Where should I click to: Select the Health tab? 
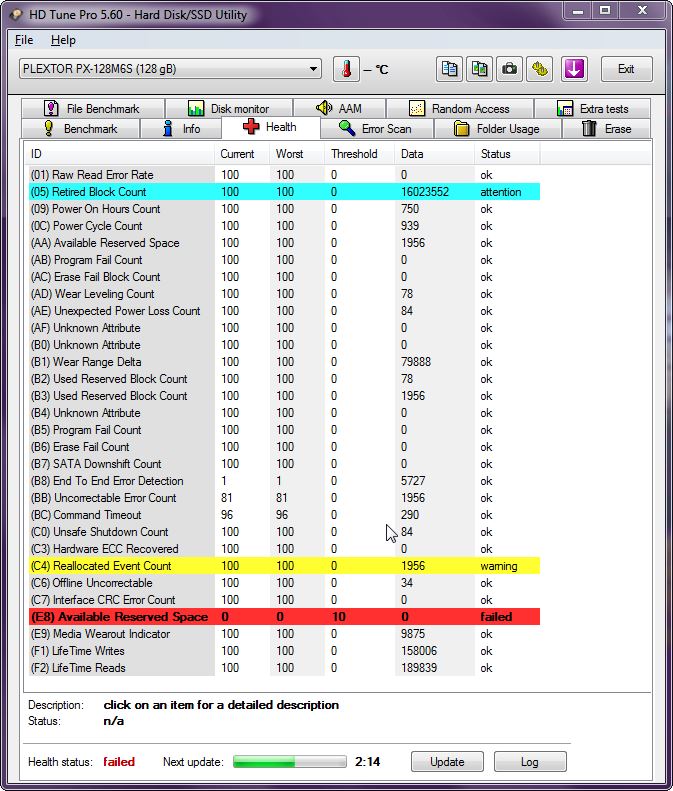coord(270,127)
